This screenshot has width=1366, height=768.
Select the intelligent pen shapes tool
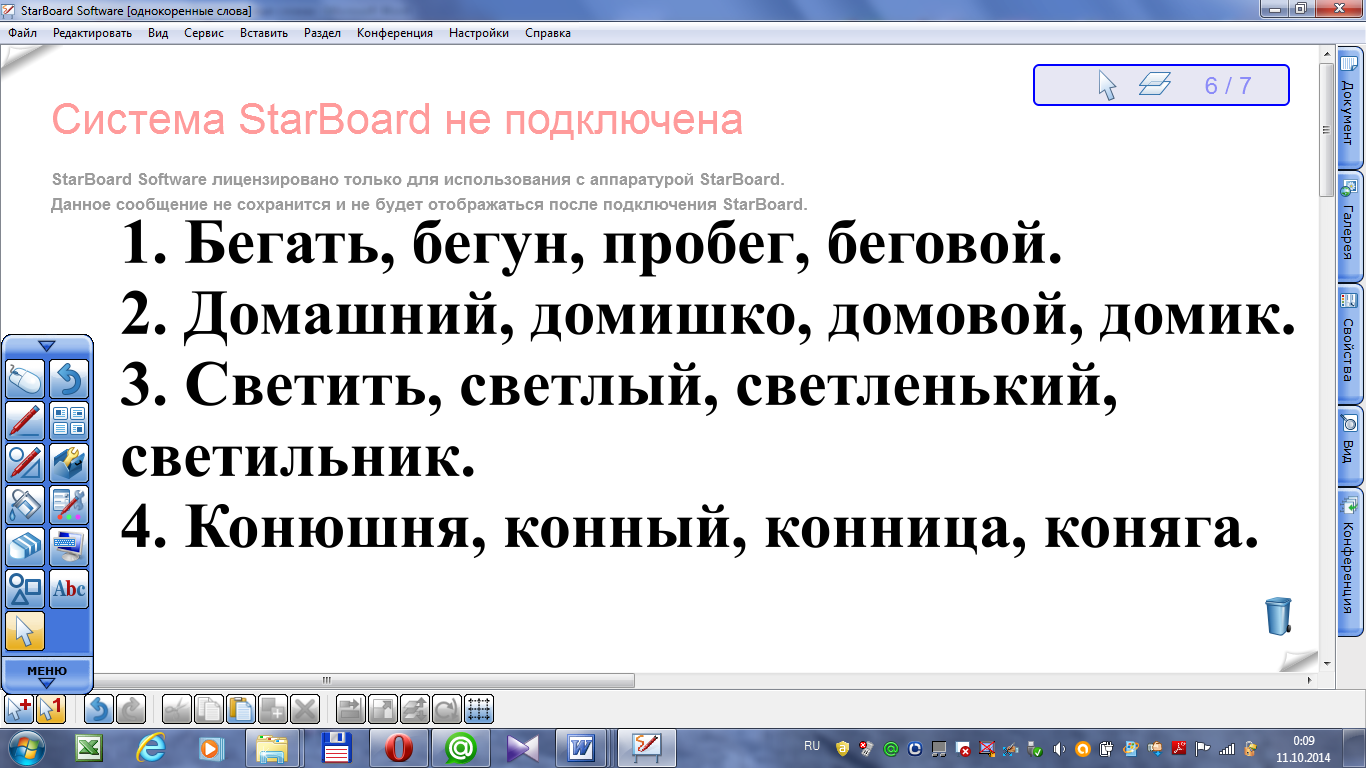26,463
